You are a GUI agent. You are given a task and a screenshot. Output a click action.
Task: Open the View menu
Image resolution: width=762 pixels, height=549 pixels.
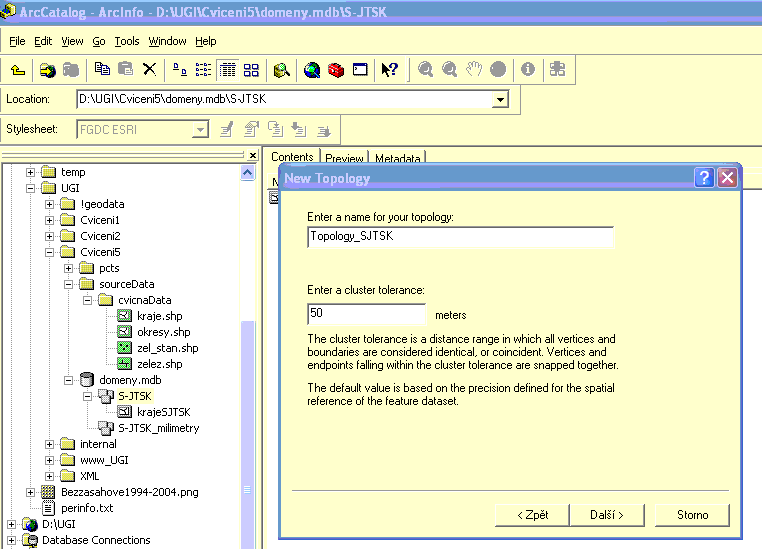coord(72,41)
